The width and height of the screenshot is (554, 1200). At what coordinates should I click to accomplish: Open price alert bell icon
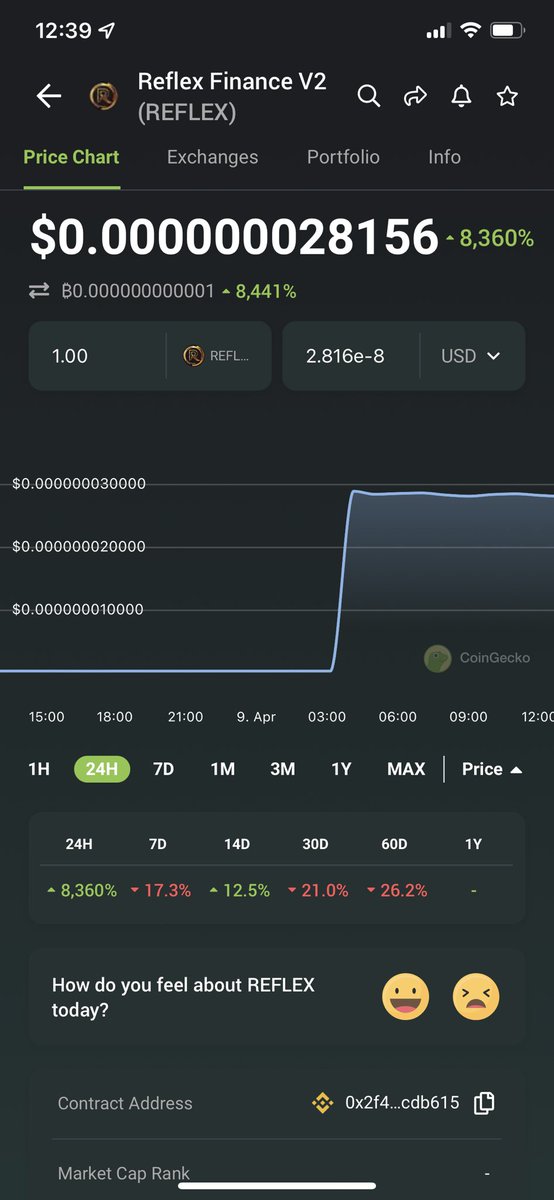461,96
